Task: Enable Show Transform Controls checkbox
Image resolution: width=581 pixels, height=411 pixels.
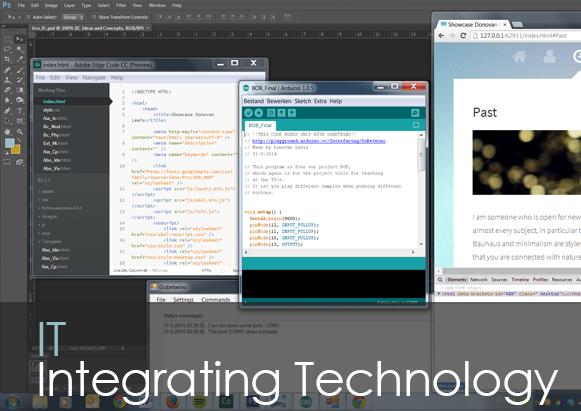Action: [94, 17]
